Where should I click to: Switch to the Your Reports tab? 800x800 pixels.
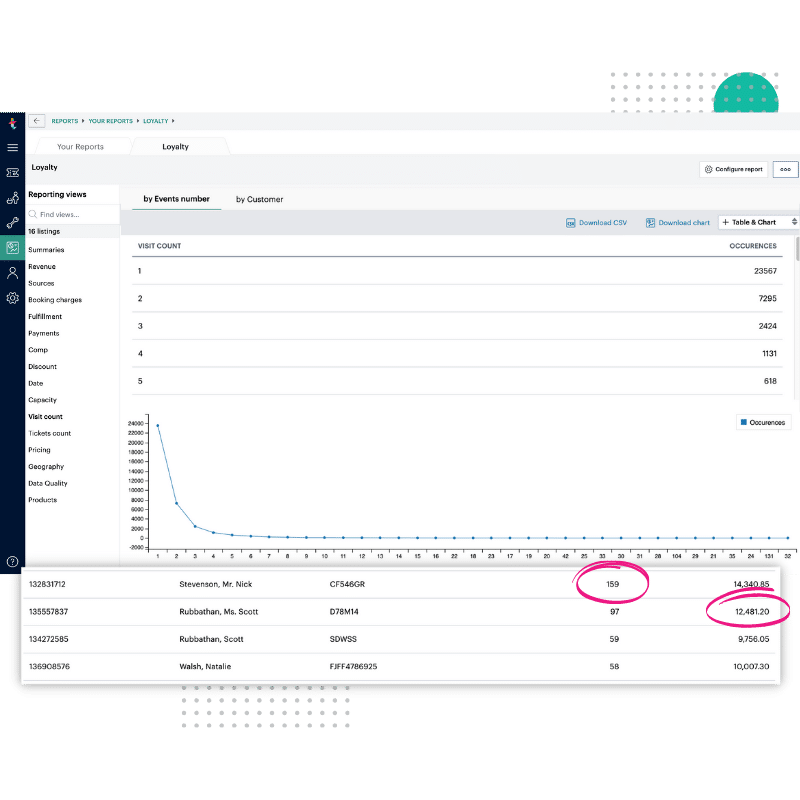(x=80, y=147)
